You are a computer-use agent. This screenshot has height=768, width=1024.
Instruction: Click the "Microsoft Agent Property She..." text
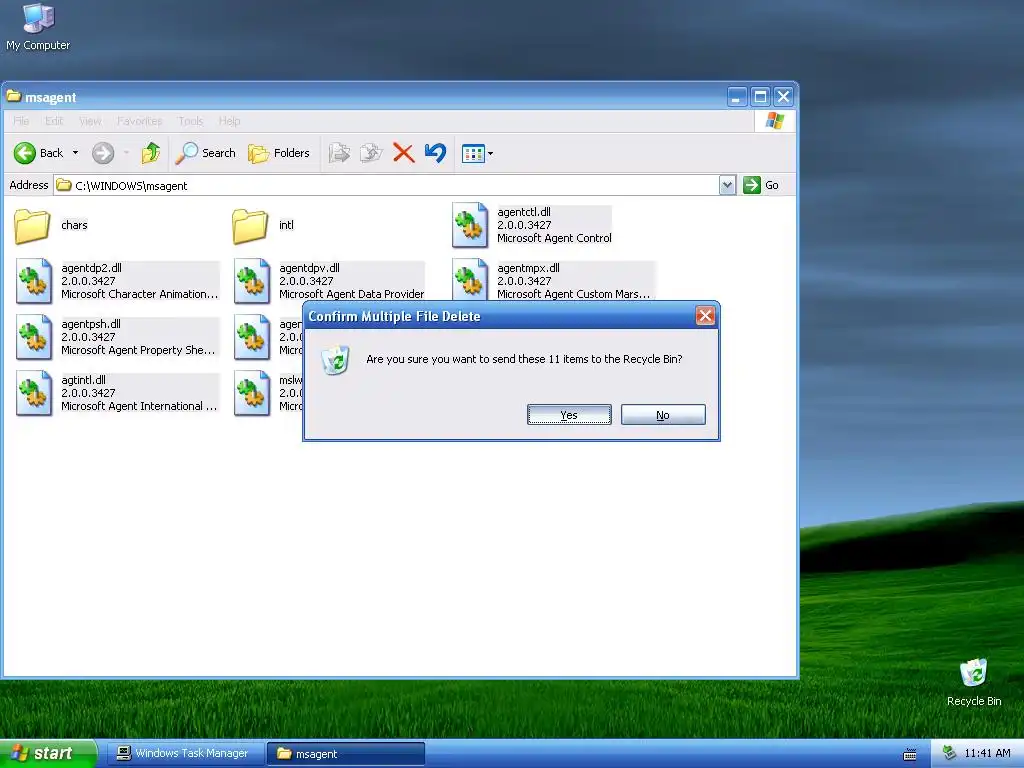coord(138,351)
